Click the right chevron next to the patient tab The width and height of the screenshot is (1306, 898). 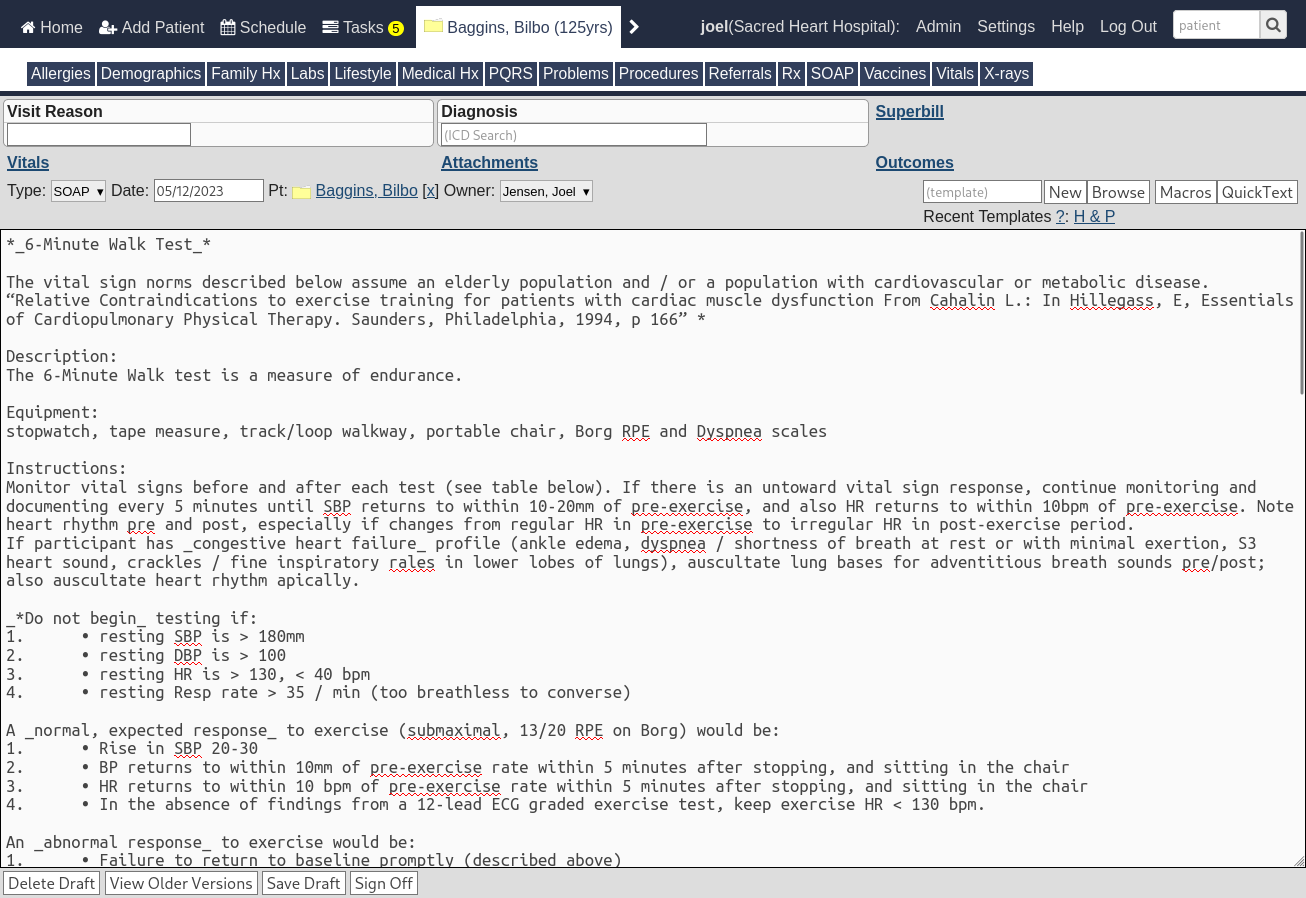634,28
